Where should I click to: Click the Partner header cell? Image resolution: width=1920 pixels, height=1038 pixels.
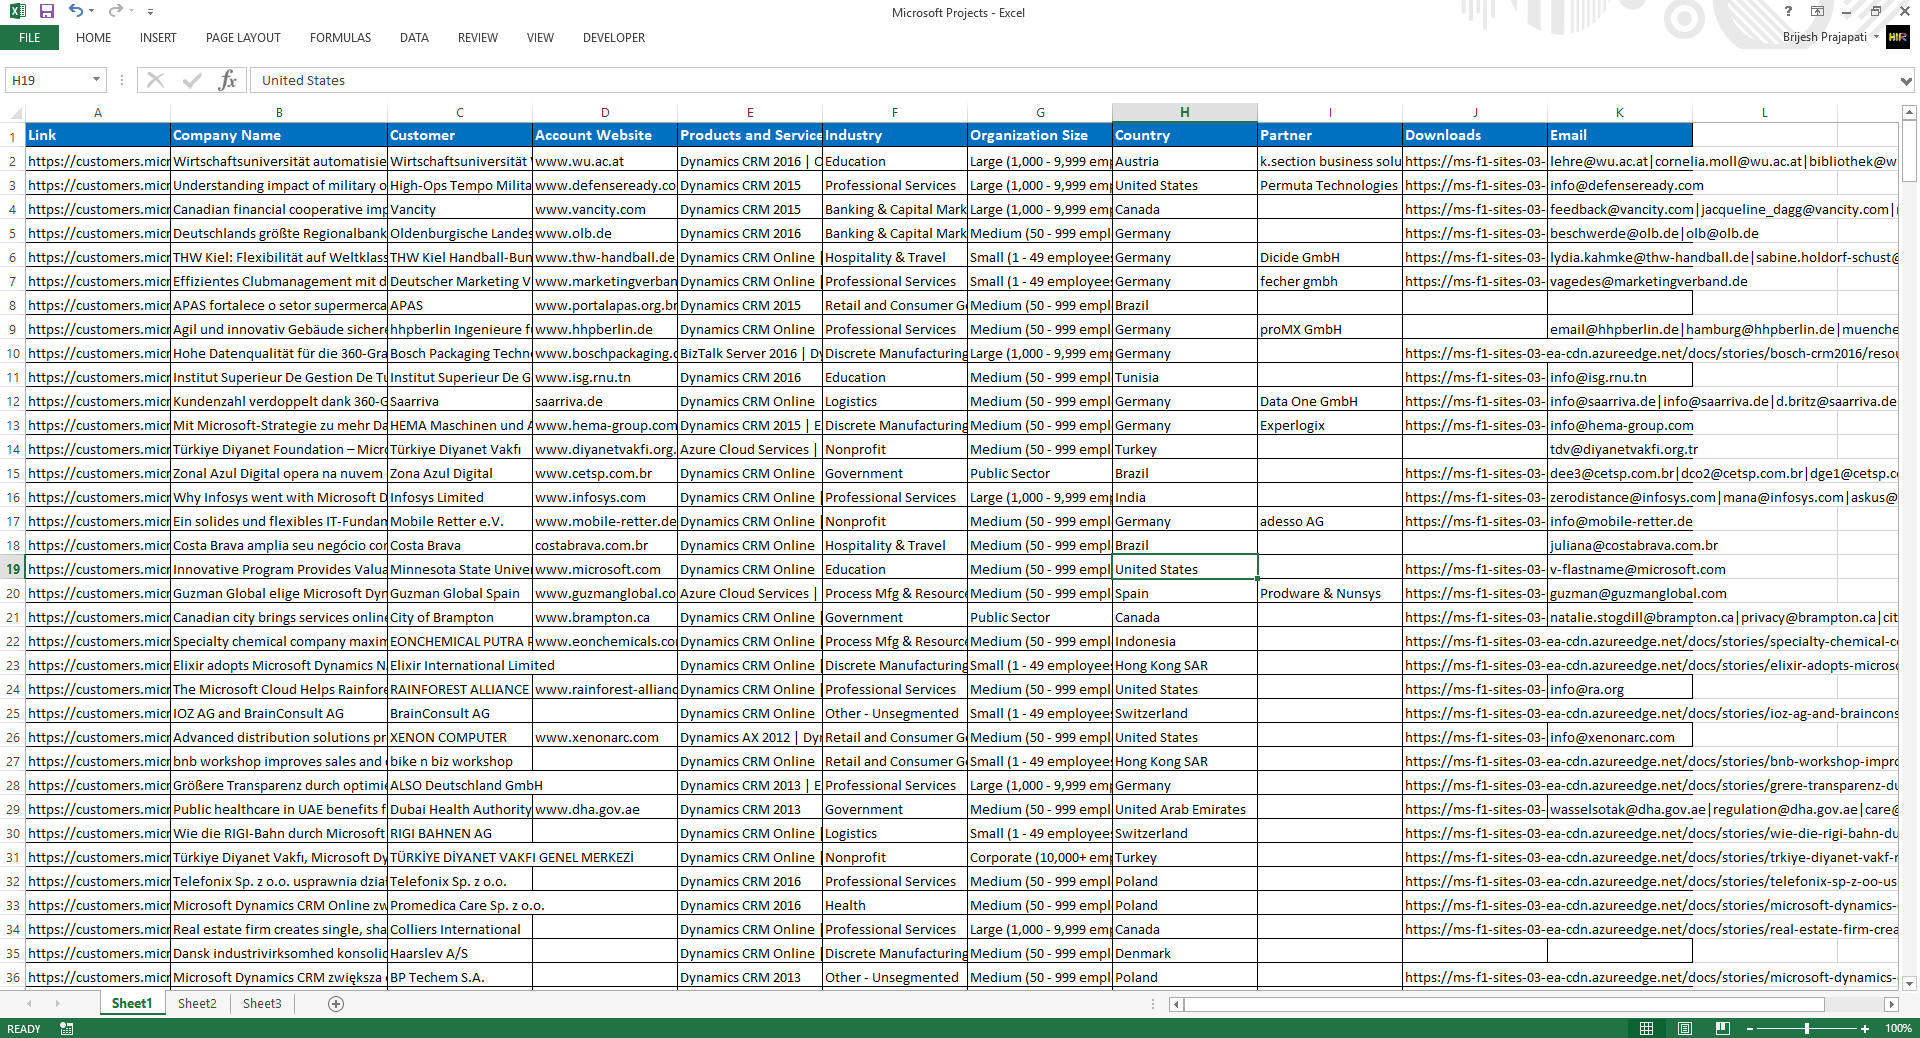(x=1330, y=135)
